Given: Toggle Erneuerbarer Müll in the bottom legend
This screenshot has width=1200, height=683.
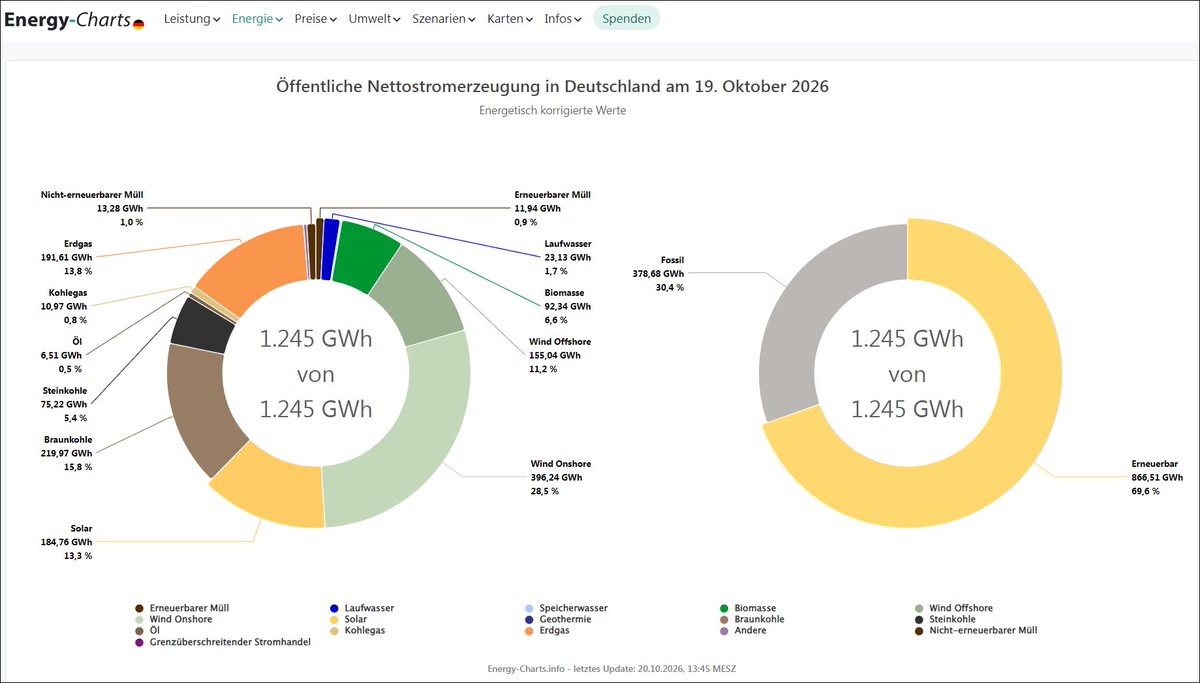Looking at the screenshot, I should click(181, 608).
